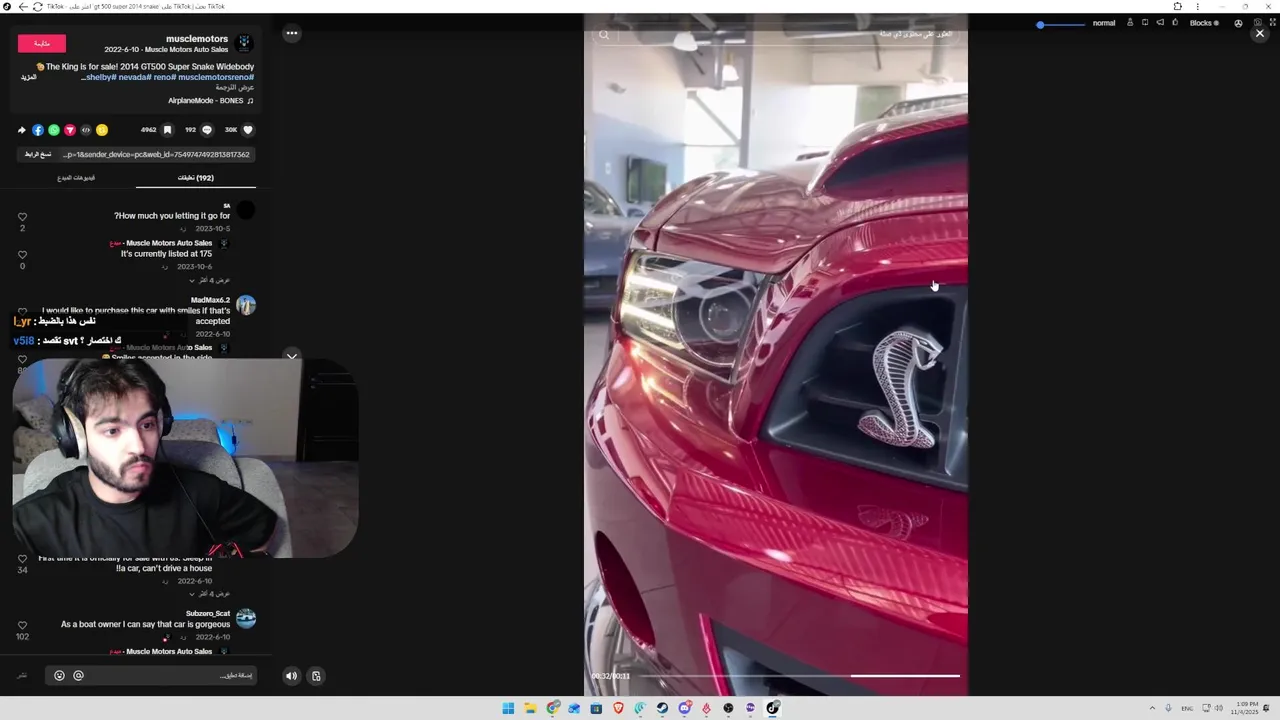
Task: Open the Brave browser from the taskbar
Action: click(x=618, y=708)
